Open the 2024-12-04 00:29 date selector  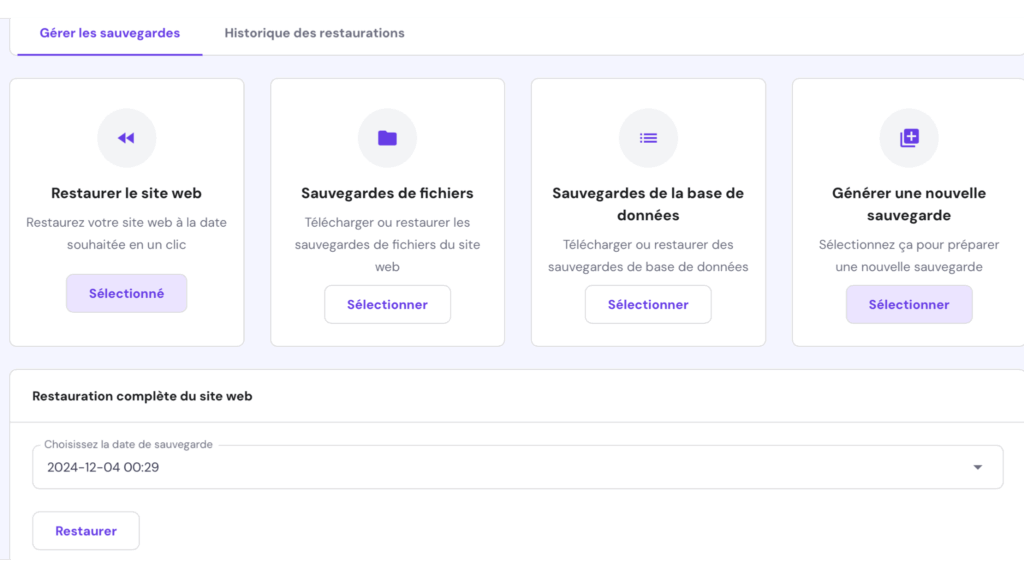coord(517,467)
